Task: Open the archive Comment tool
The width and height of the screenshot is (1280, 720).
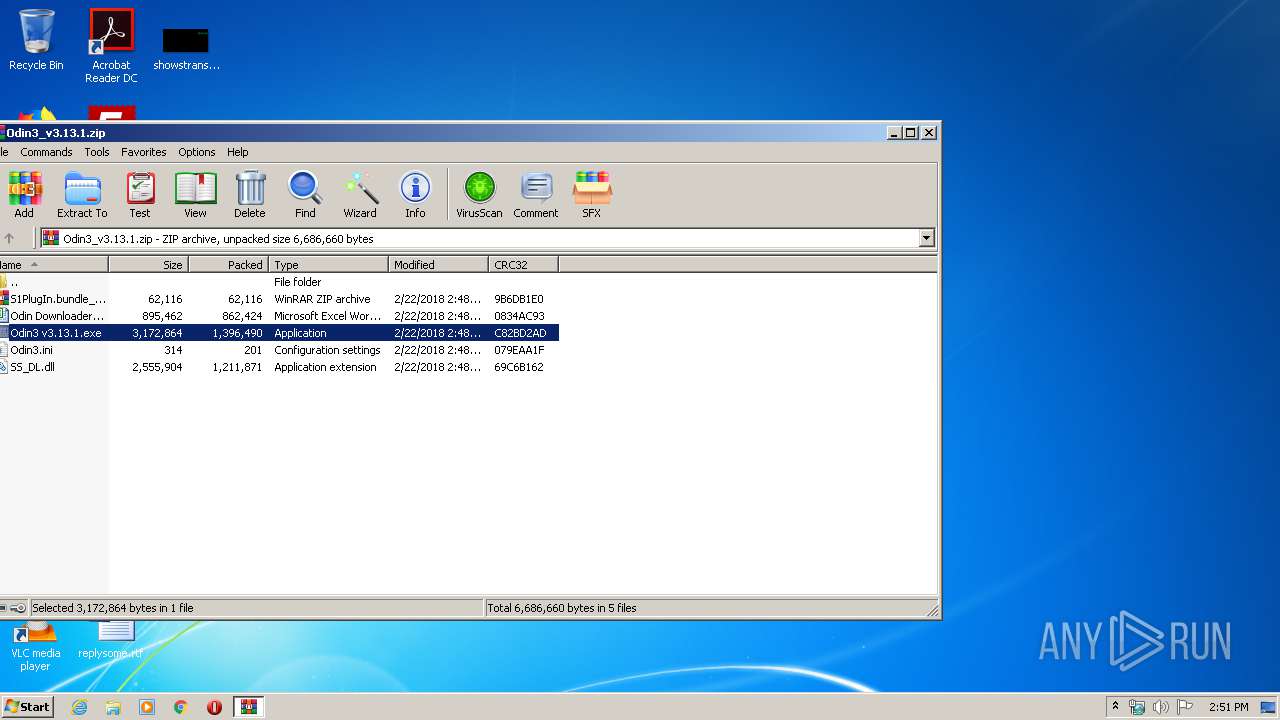Action: (536, 194)
